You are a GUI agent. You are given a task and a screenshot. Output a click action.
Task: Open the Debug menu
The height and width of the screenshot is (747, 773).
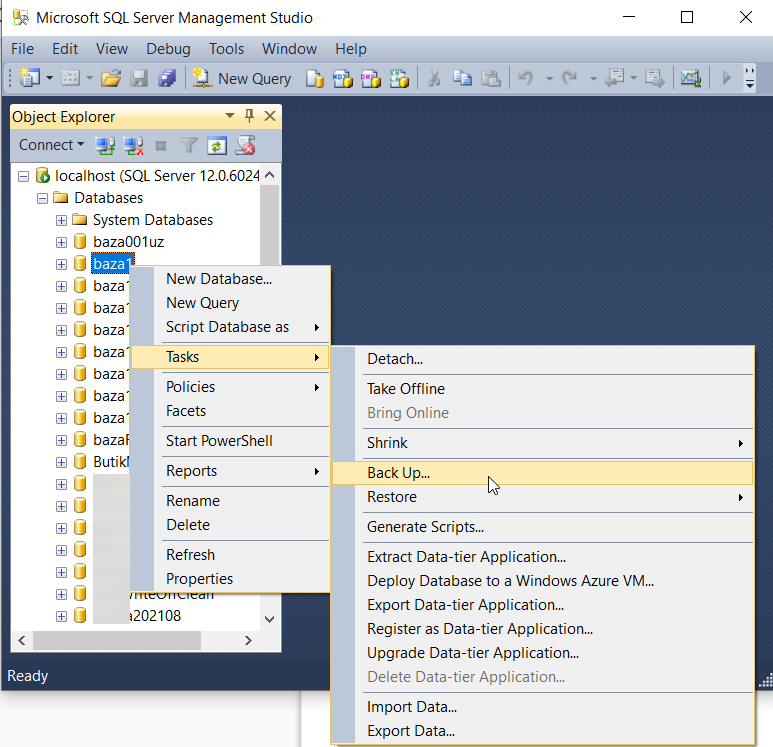click(168, 49)
